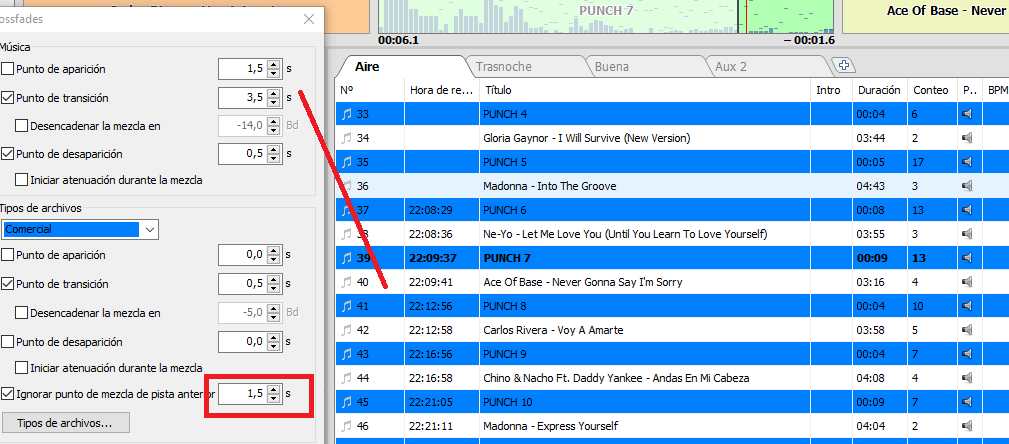The height and width of the screenshot is (444, 1009).
Task: Click speaker icon for Madonna Into The Groove
Action: 966,186
